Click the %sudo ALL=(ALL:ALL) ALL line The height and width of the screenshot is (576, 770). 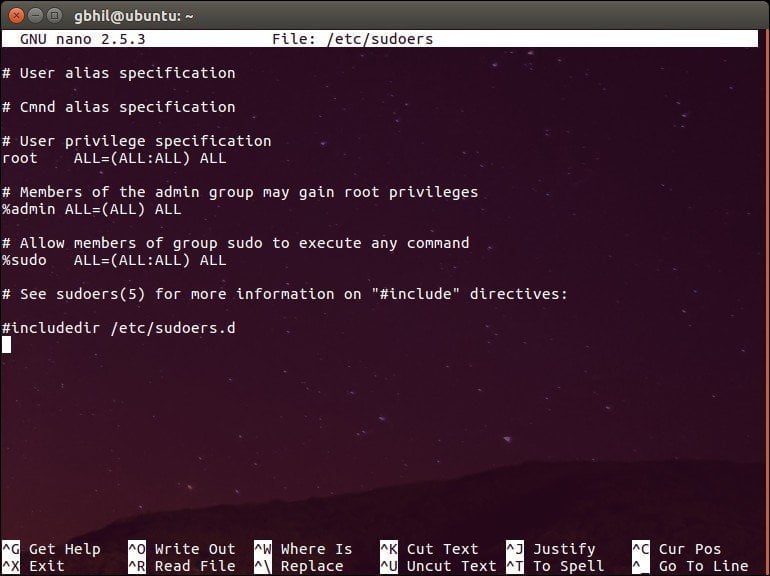(114, 260)
